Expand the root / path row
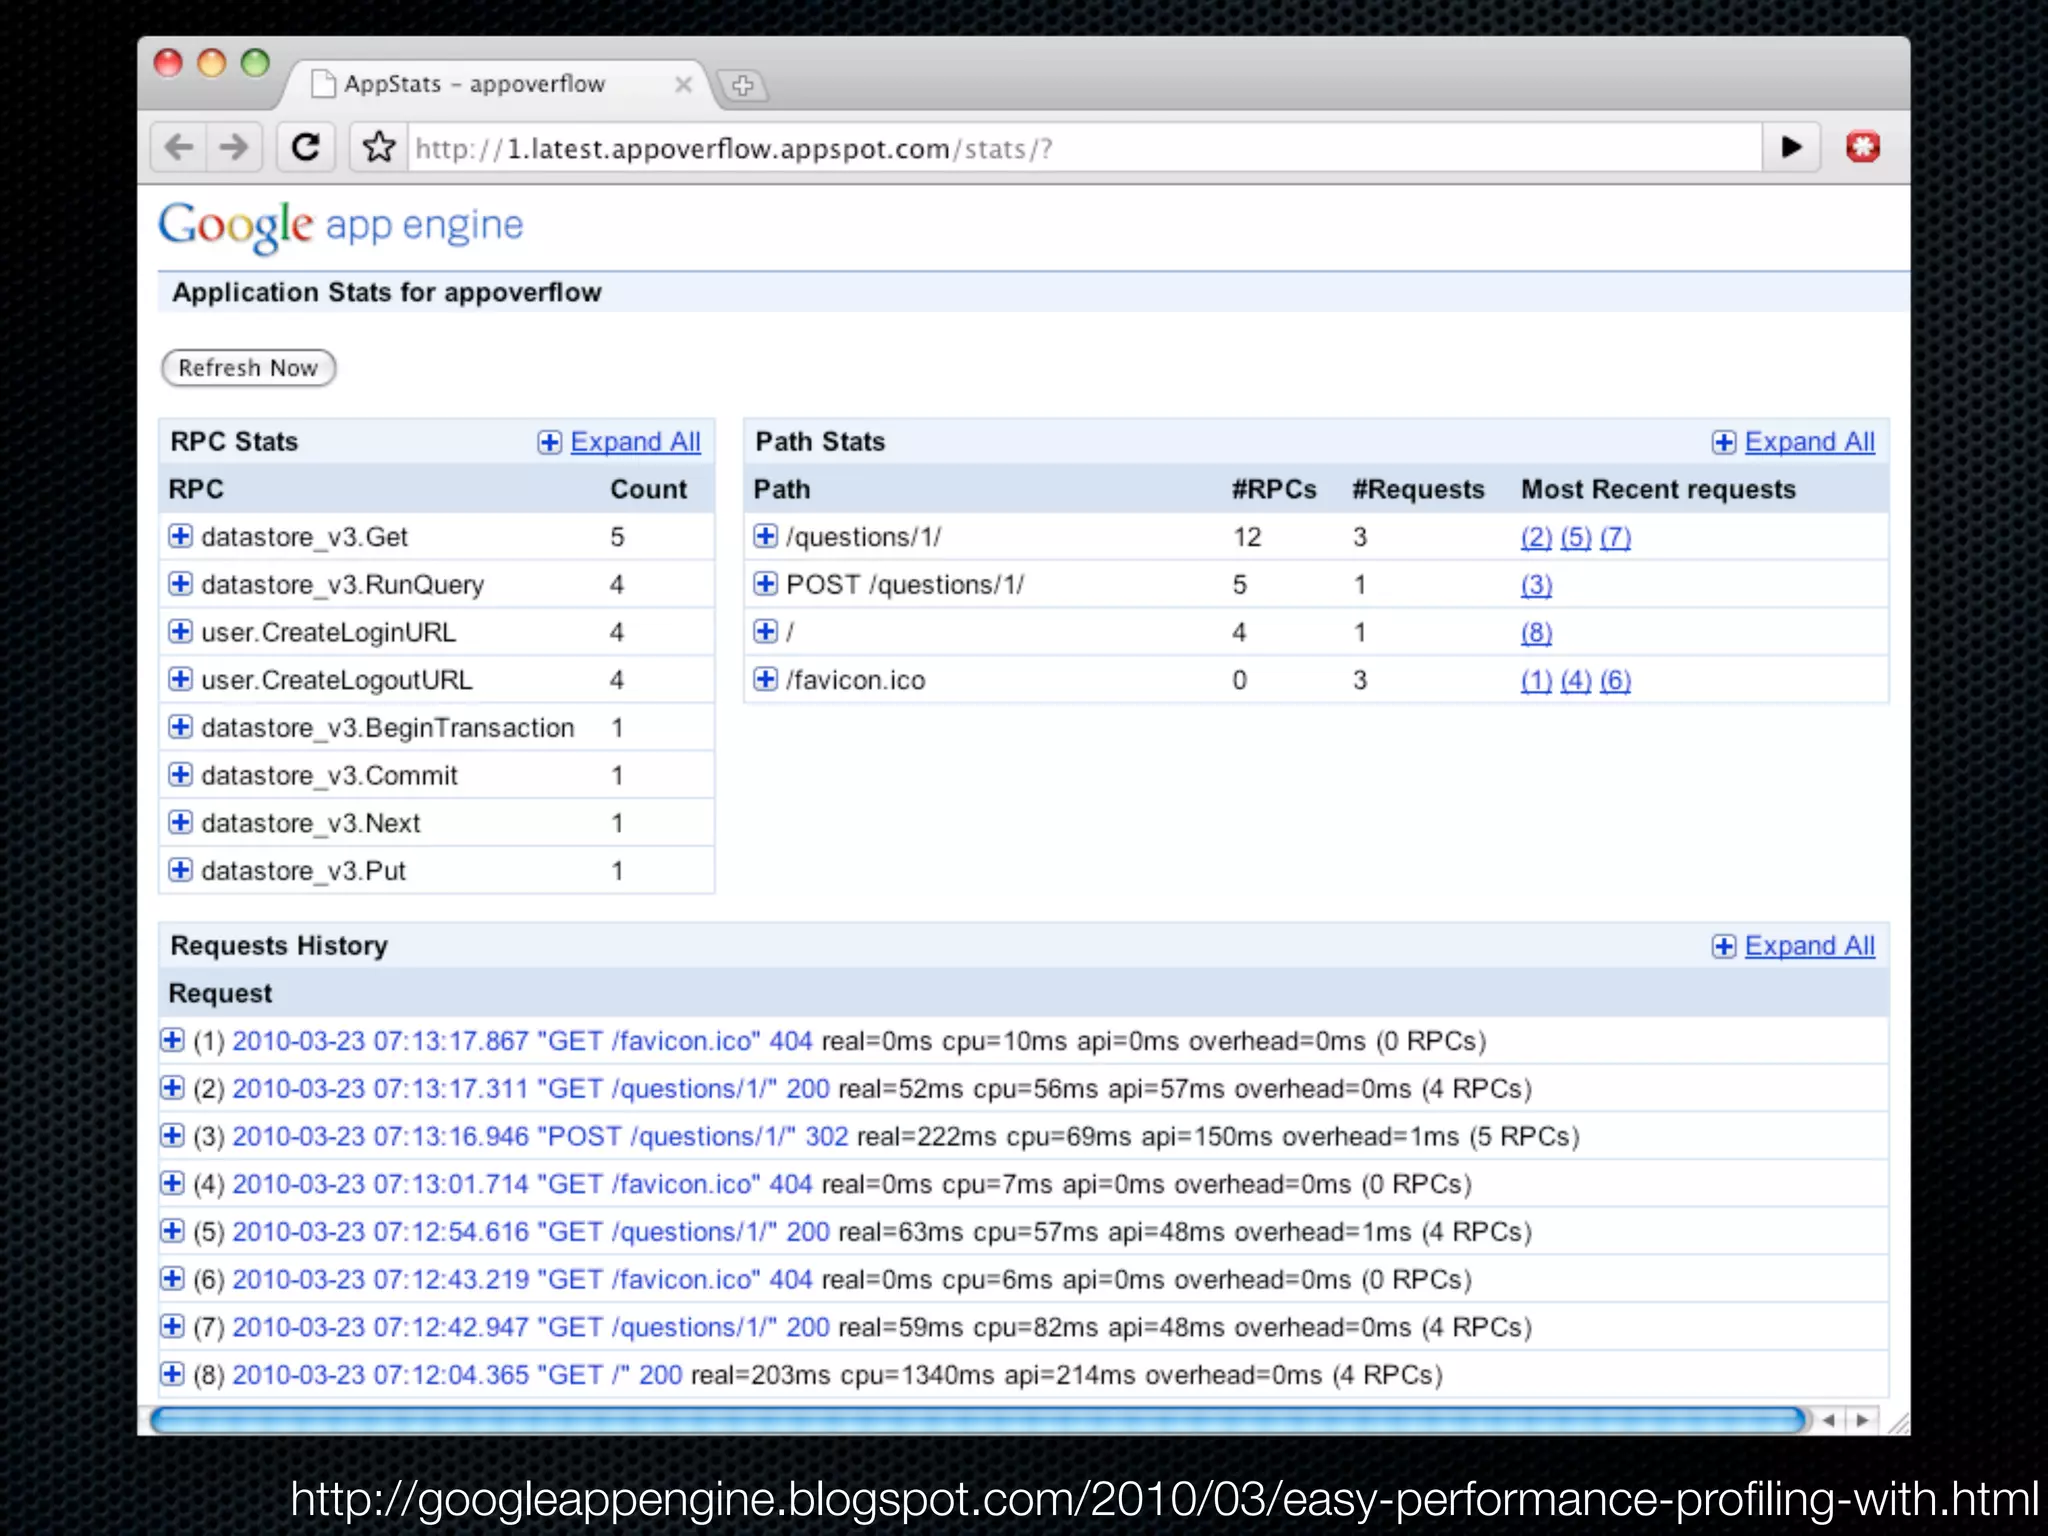The width and height of the screenshot is (2048, 1536). [765, 632]
